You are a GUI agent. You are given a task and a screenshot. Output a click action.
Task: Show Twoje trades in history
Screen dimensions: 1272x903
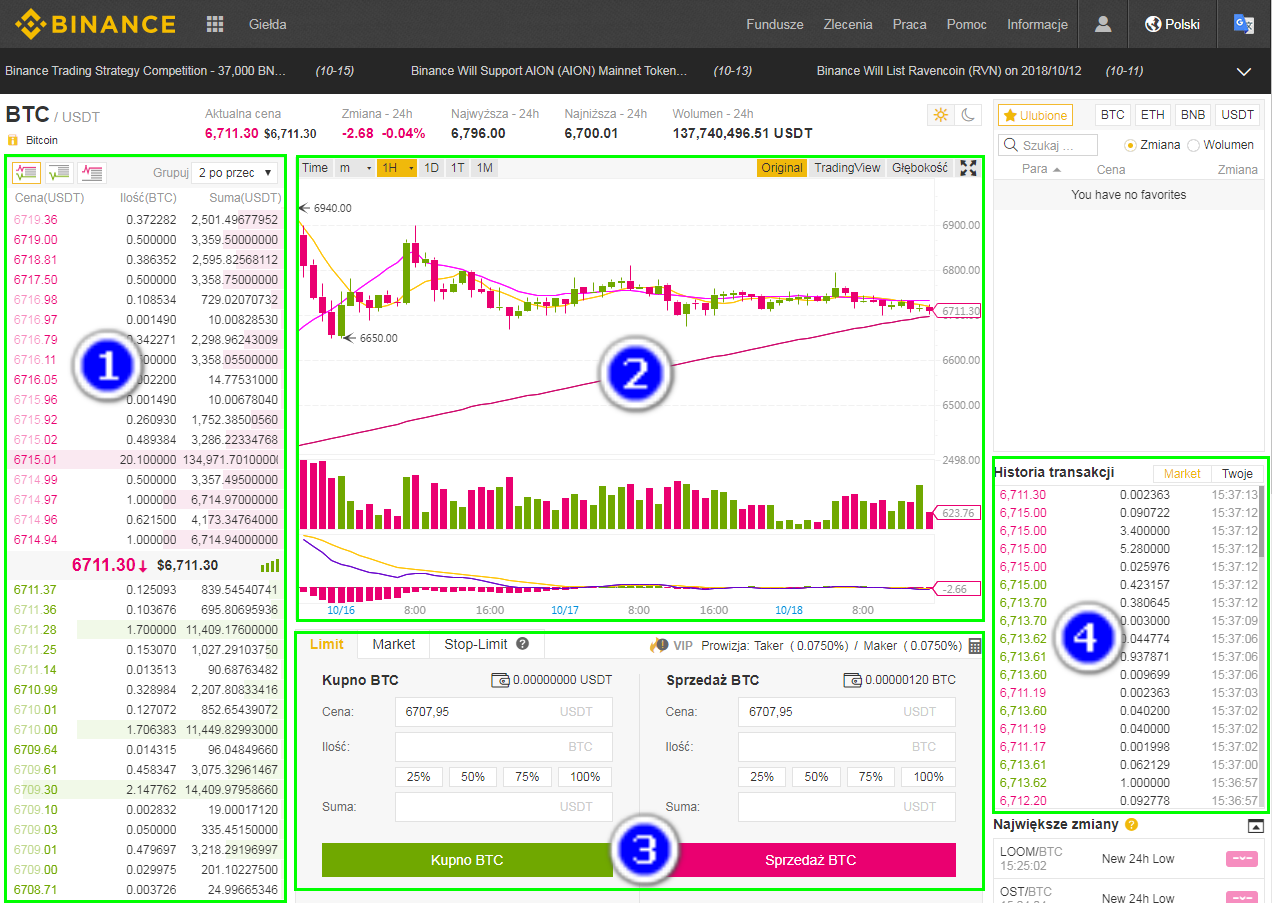coord(1237,474)
